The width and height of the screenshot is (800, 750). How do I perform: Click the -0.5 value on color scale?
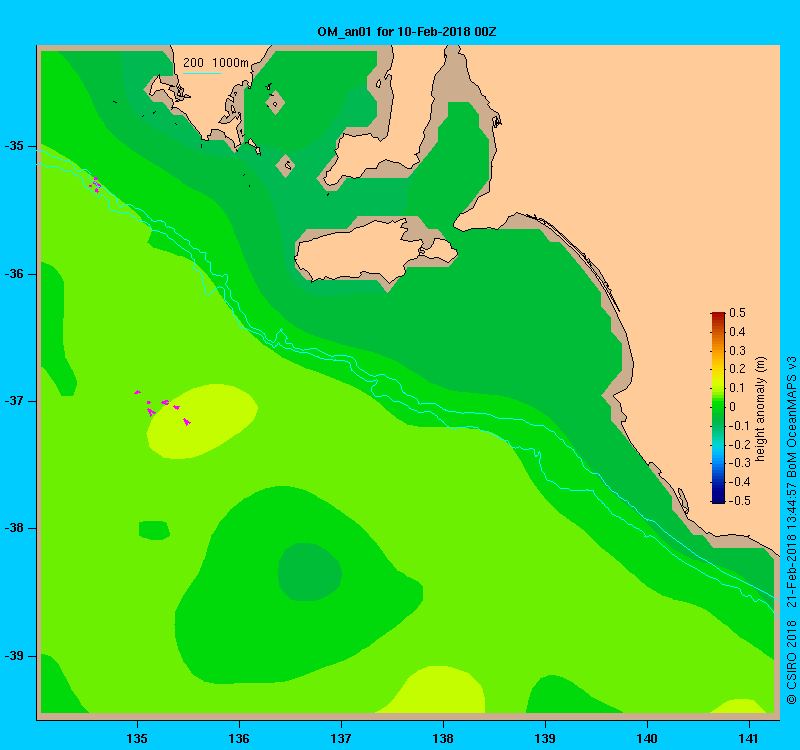[739, 501]
